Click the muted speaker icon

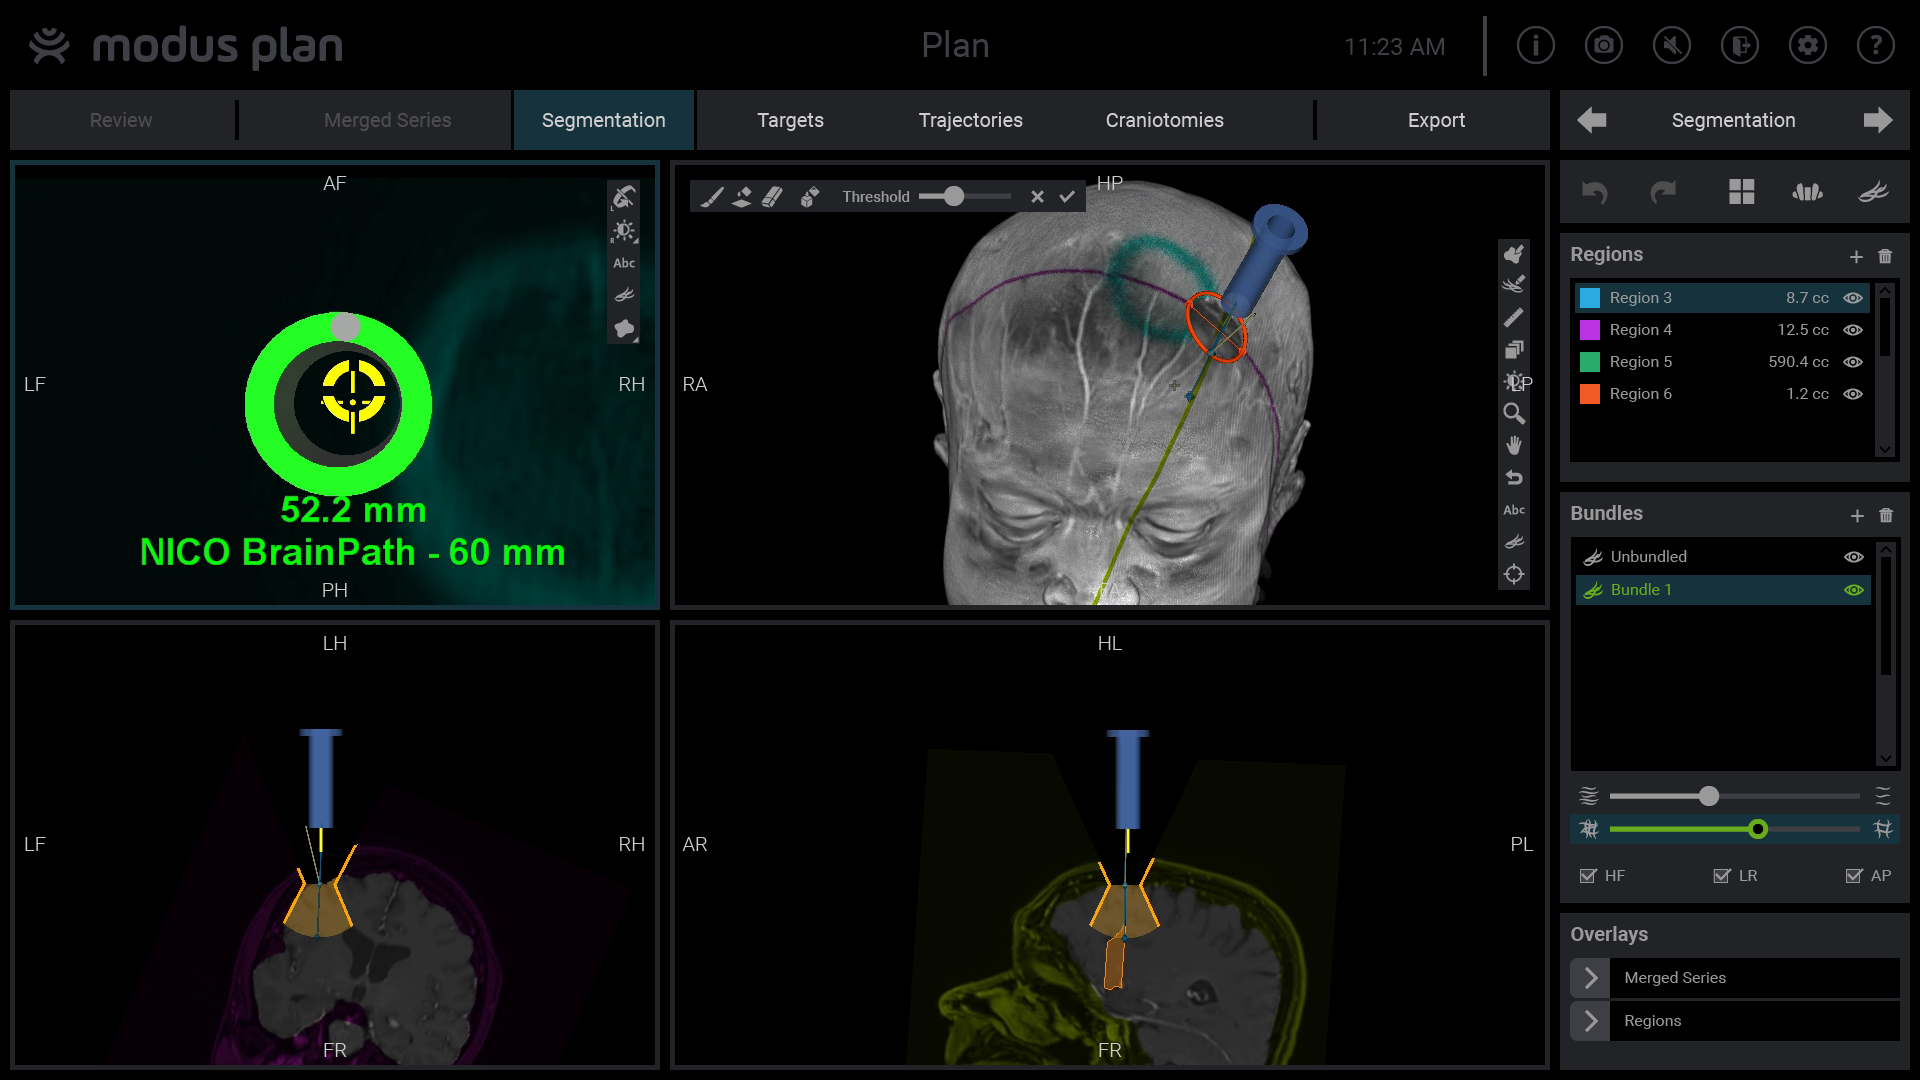pos(1671,46)
